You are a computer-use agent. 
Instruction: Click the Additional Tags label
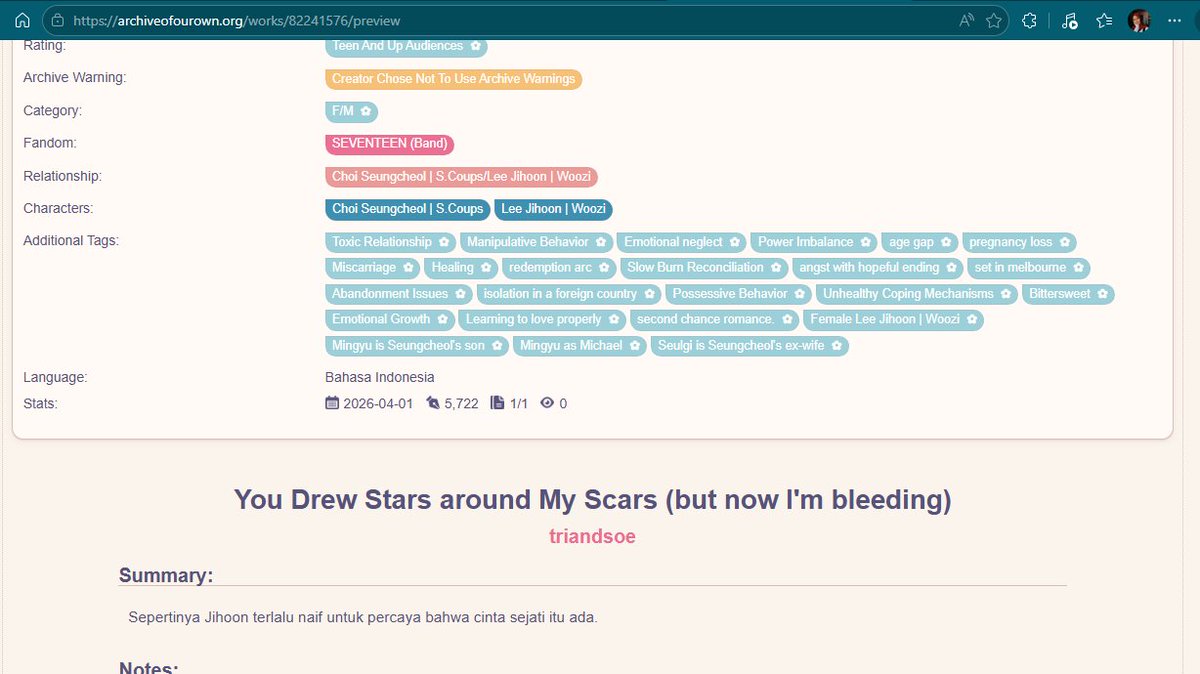pyautogui.click(x=71, y=241)
